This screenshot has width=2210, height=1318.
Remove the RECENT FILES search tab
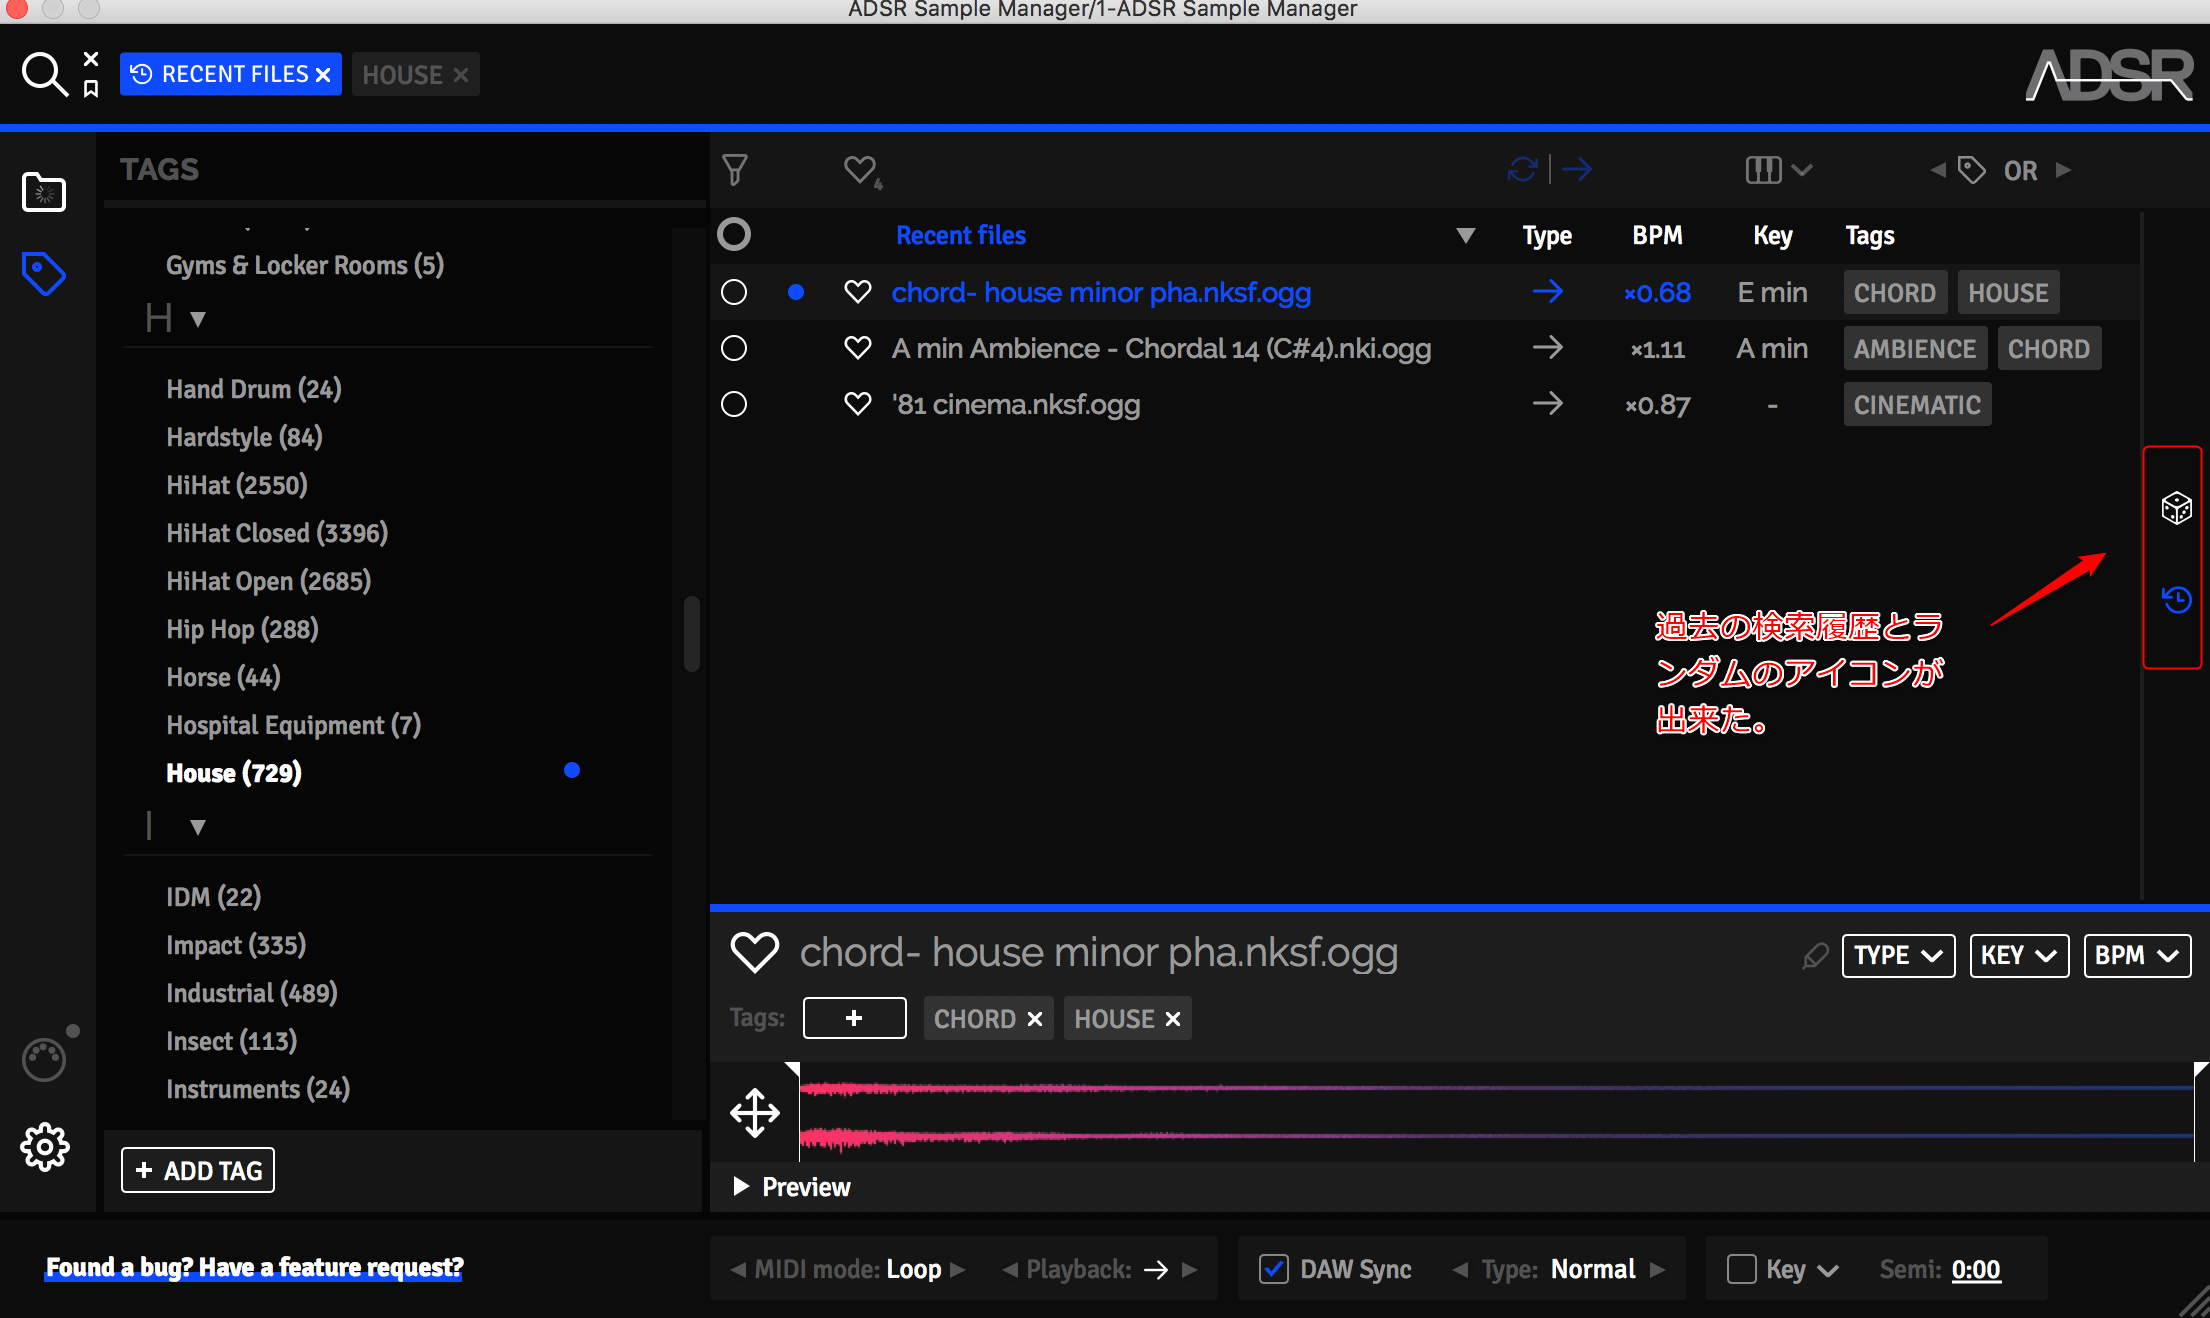(323, 75)
